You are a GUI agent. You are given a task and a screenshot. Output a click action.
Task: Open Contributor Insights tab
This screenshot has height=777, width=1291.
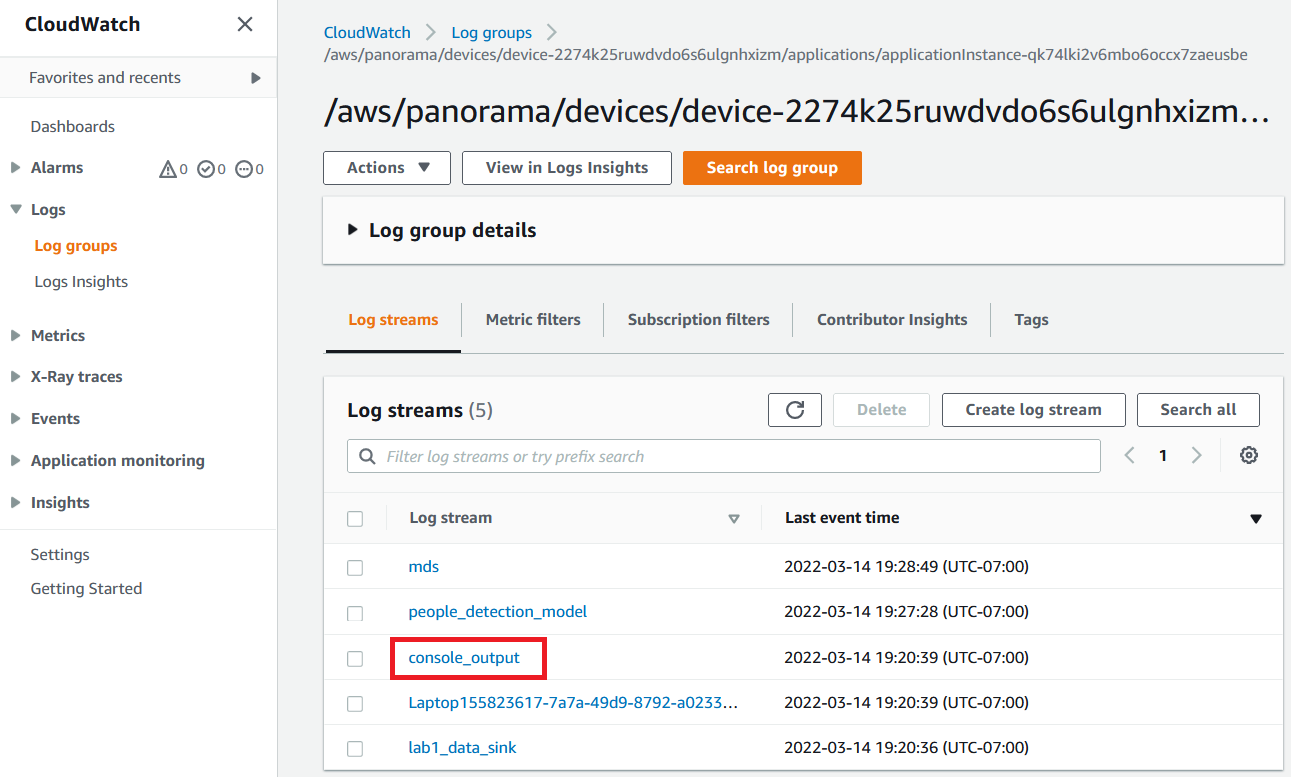pos(892,320)
